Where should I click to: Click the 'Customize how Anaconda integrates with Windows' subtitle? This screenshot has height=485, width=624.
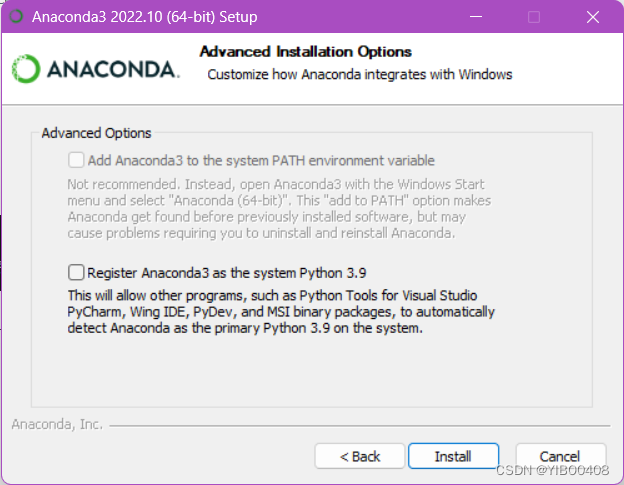(359, 74)
